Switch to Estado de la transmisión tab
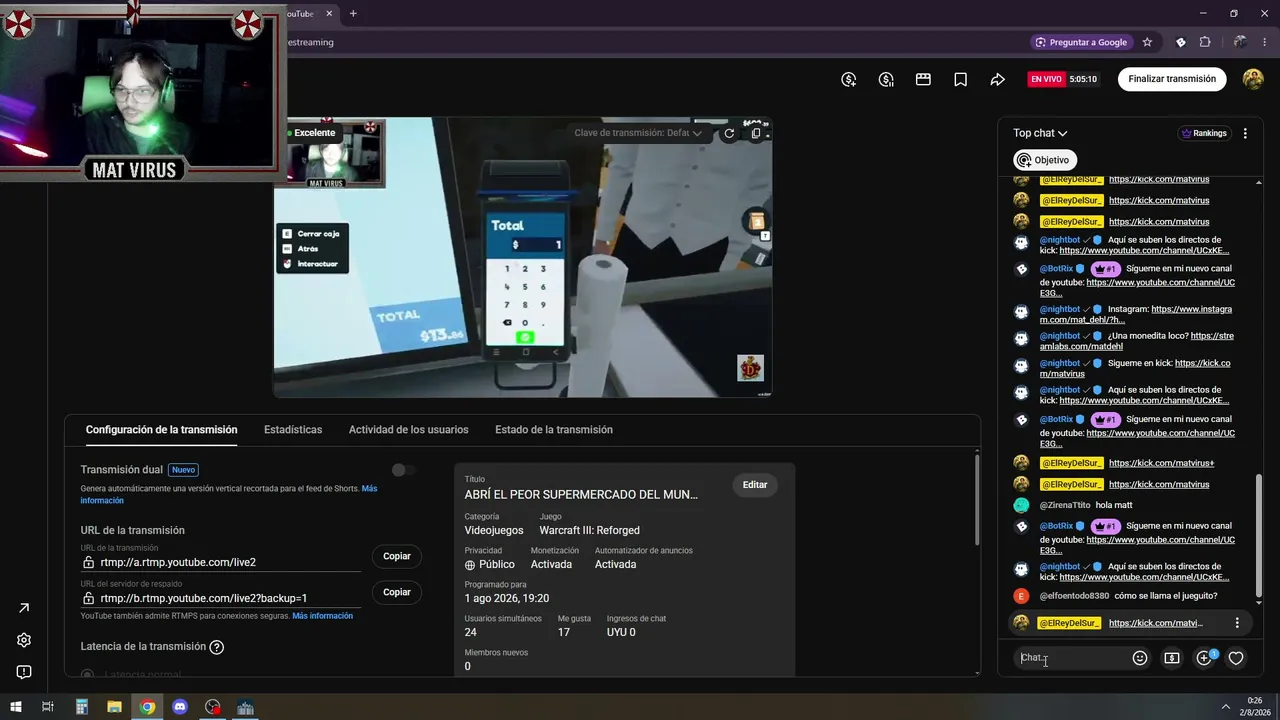 [554, 430]
